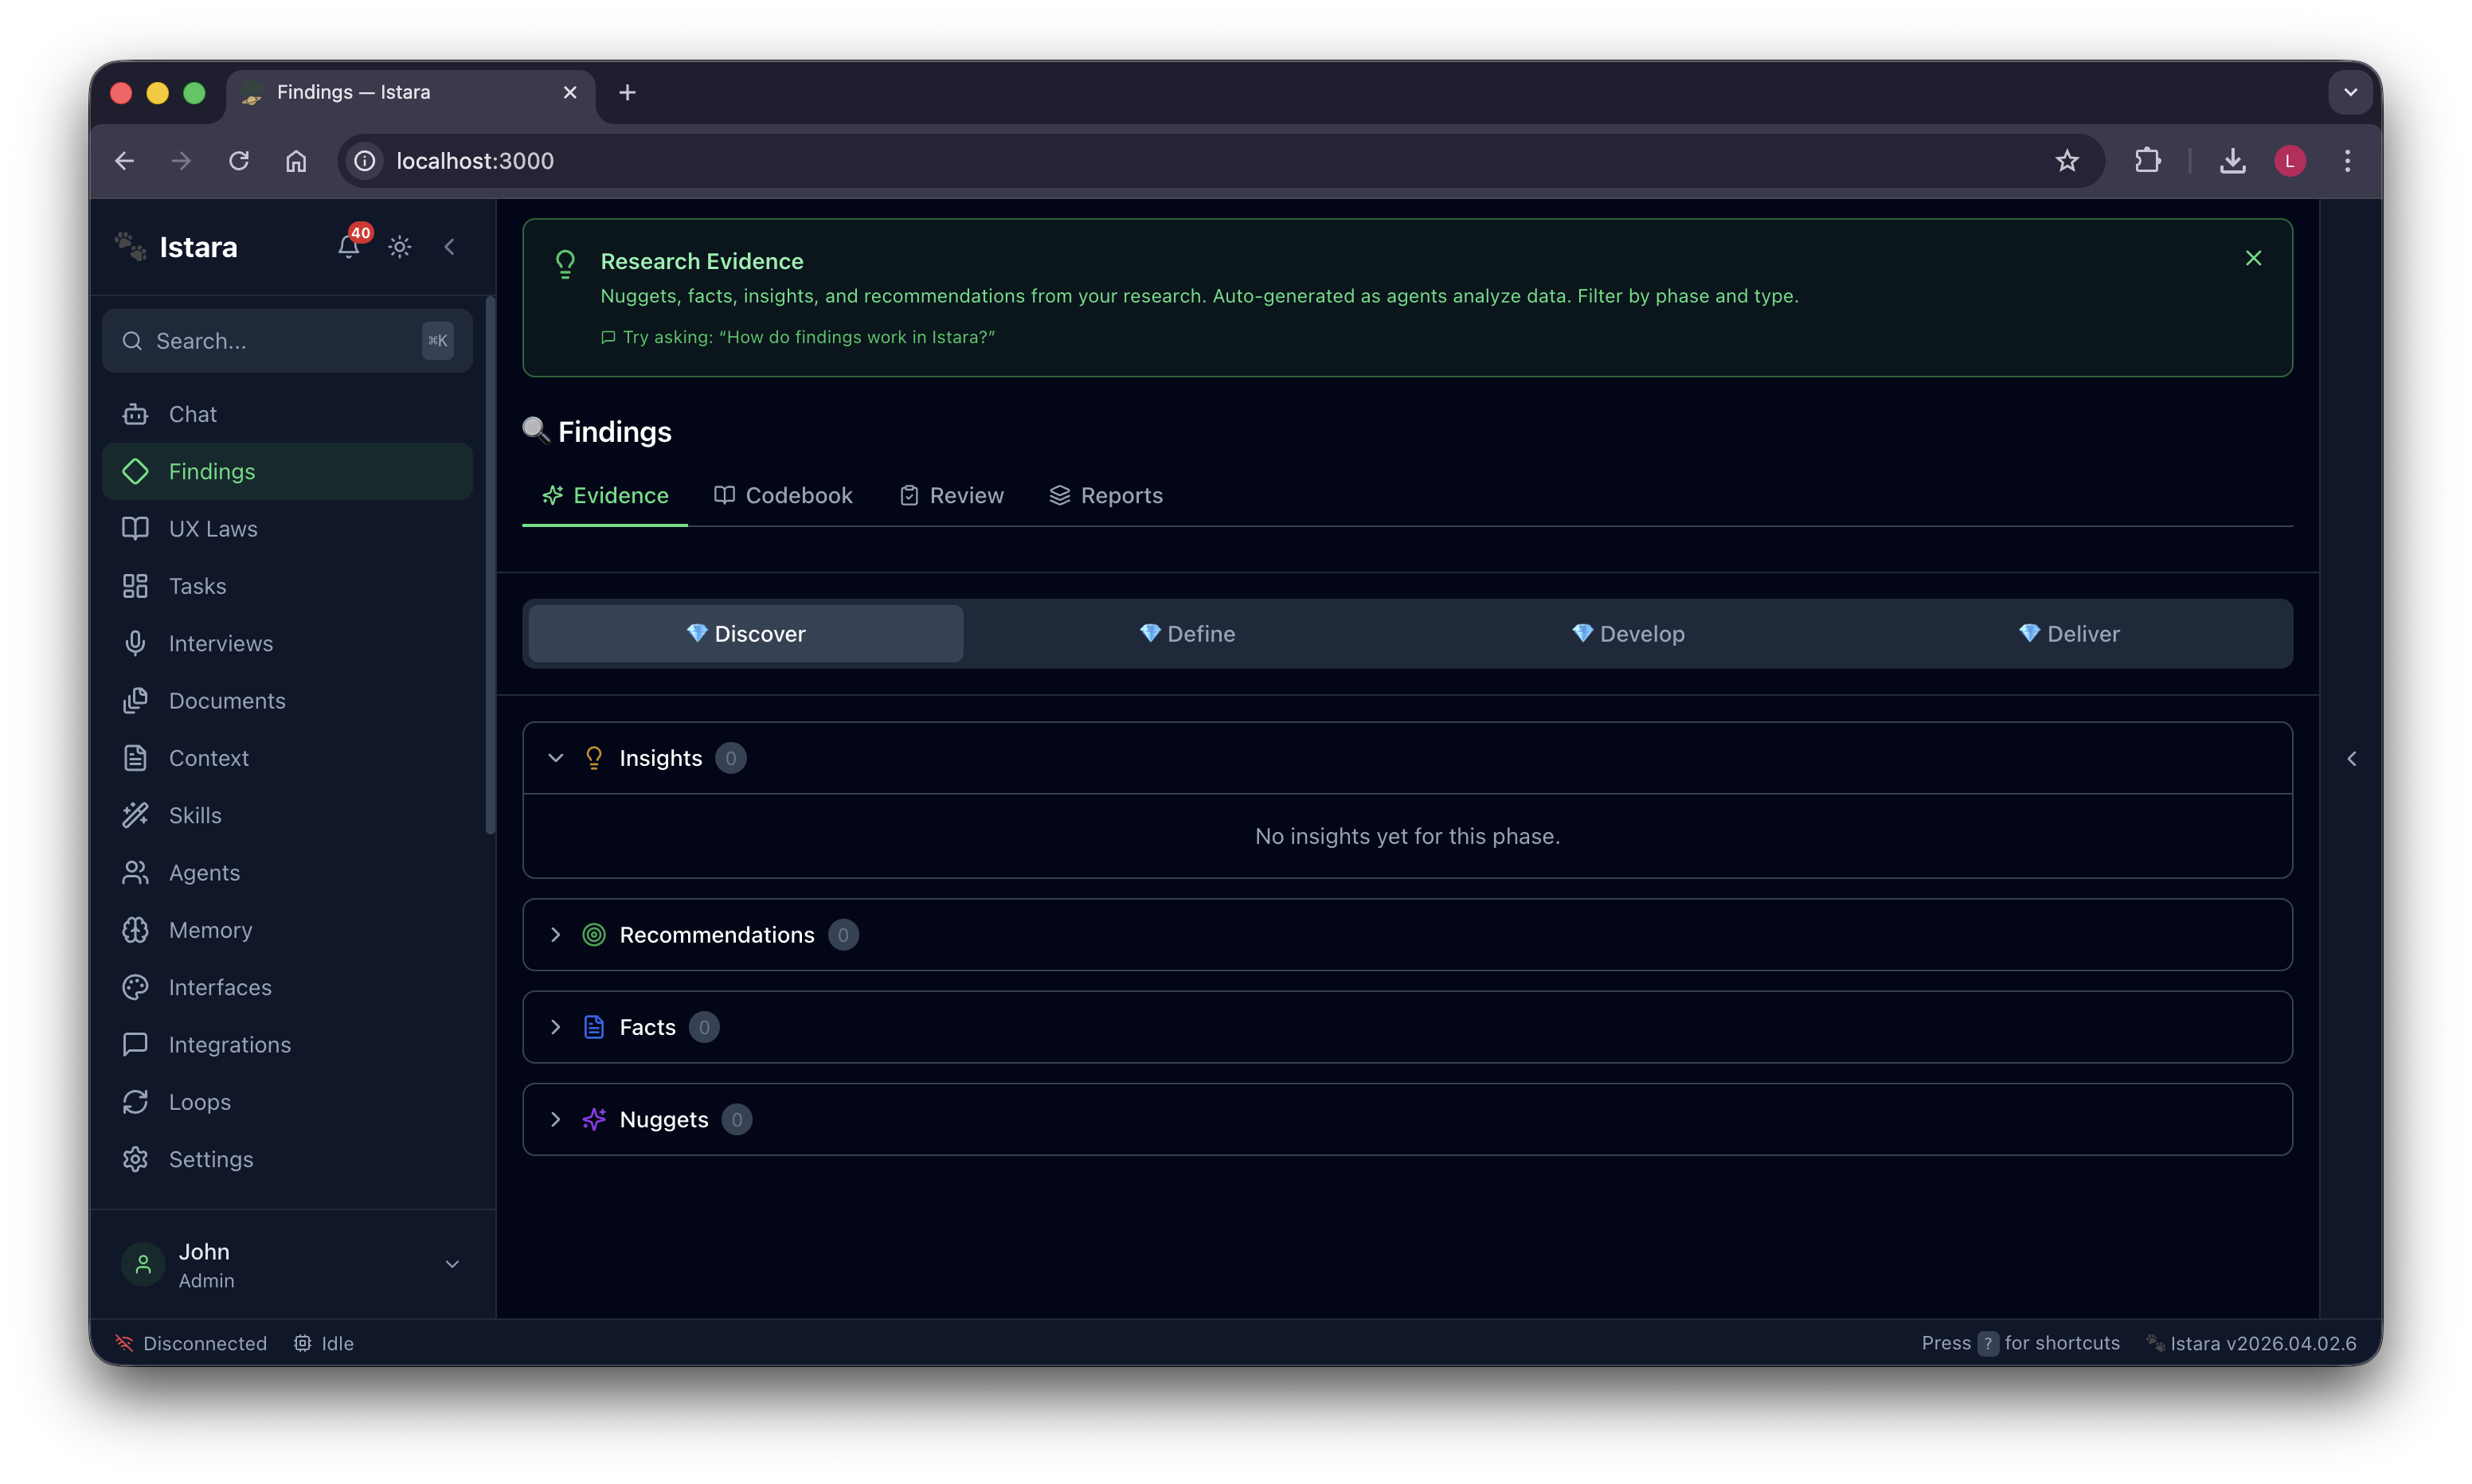2472x1484 pixels.
Task: Collapse the left sidebar chevron
Action: pos(450,247)
